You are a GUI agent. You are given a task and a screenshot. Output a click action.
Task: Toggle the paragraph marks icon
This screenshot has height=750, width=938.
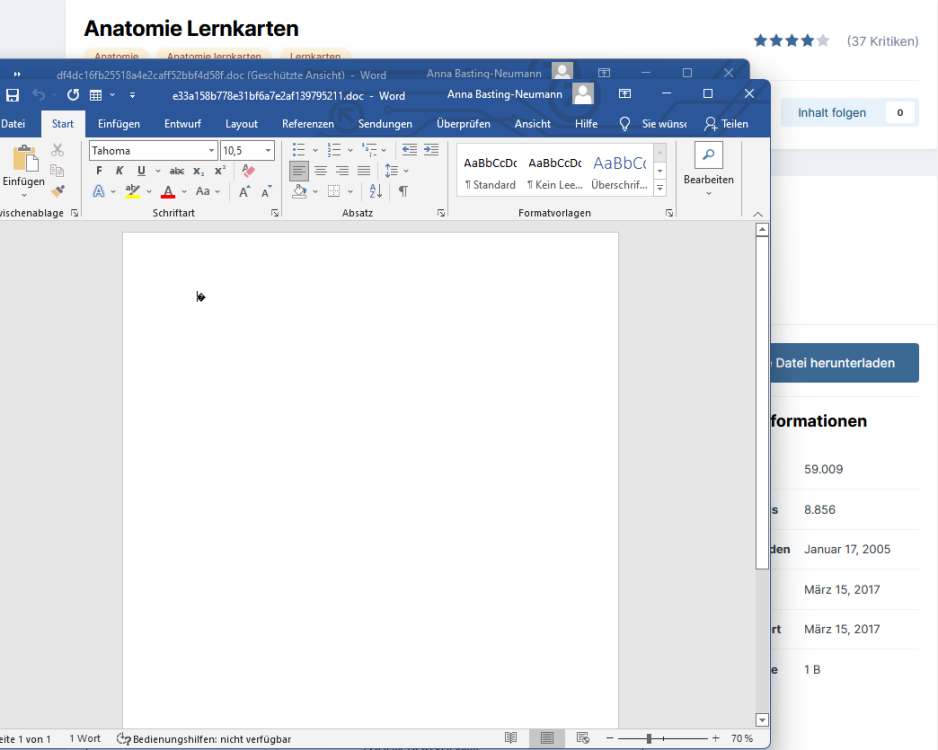coord(403,191)
